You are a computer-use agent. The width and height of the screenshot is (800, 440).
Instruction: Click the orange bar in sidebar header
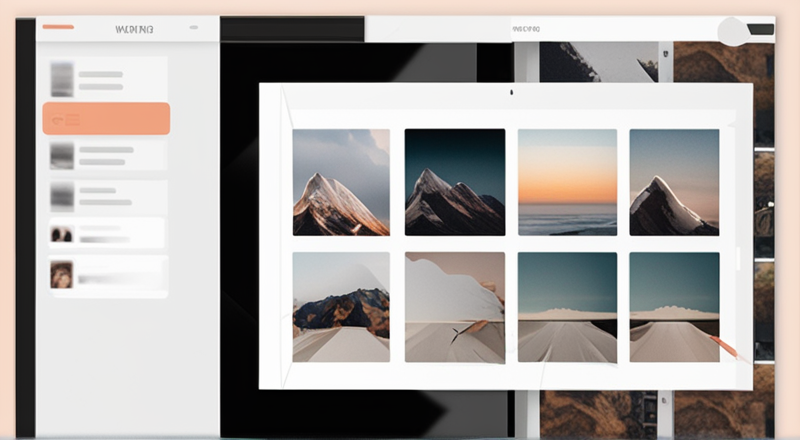pyautogui.click(x=58, y=27)
